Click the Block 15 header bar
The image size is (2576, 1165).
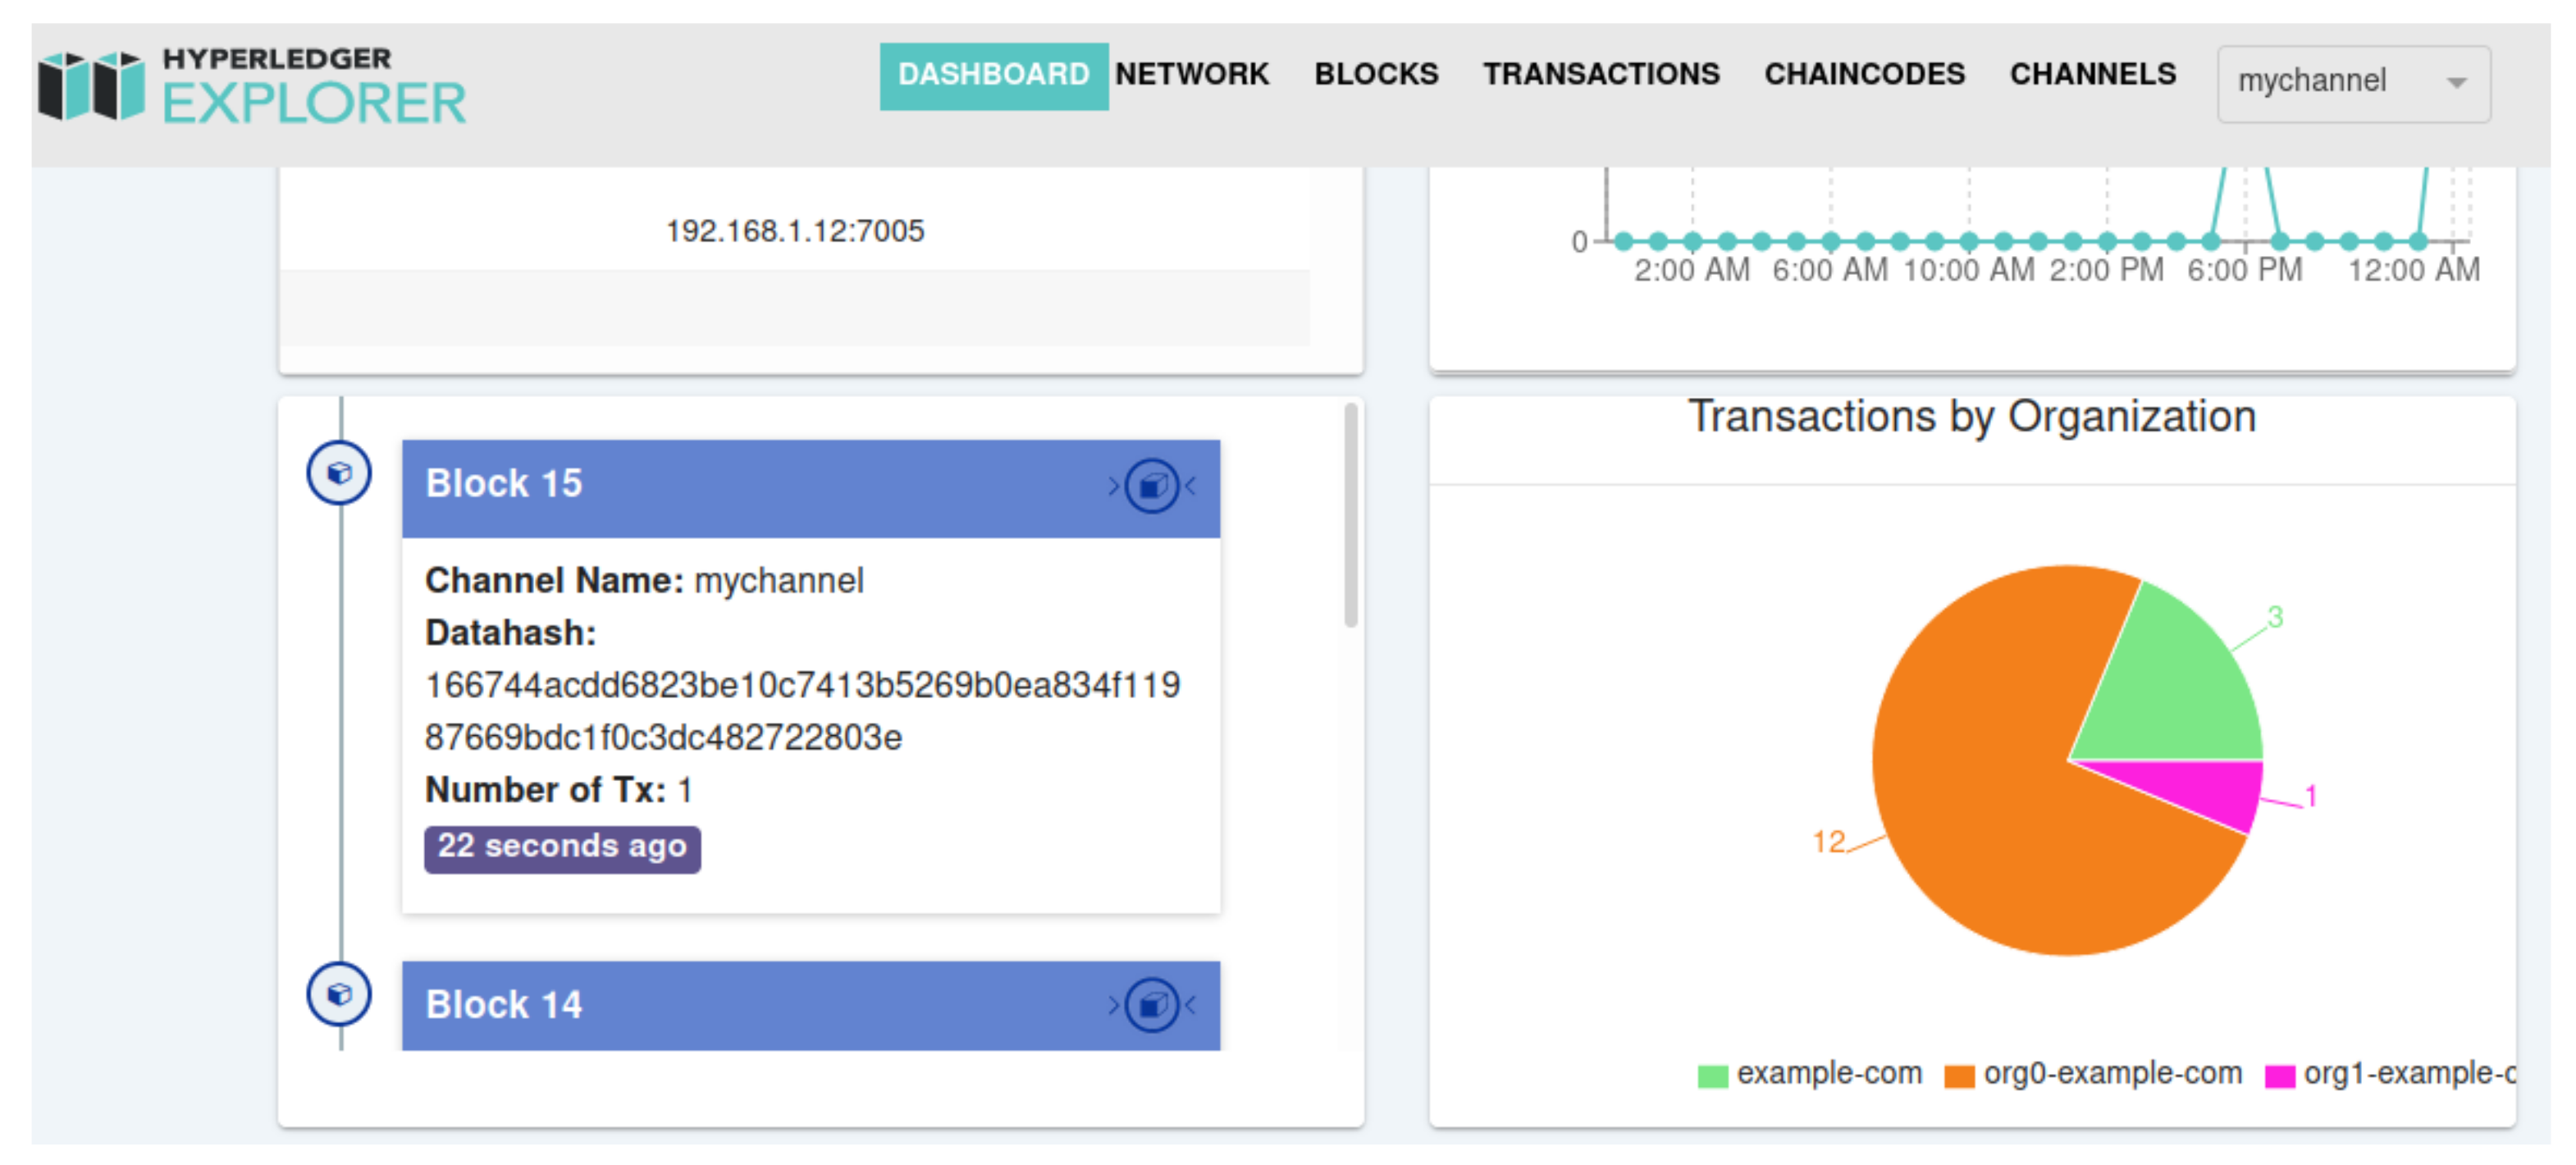point(760,487)
